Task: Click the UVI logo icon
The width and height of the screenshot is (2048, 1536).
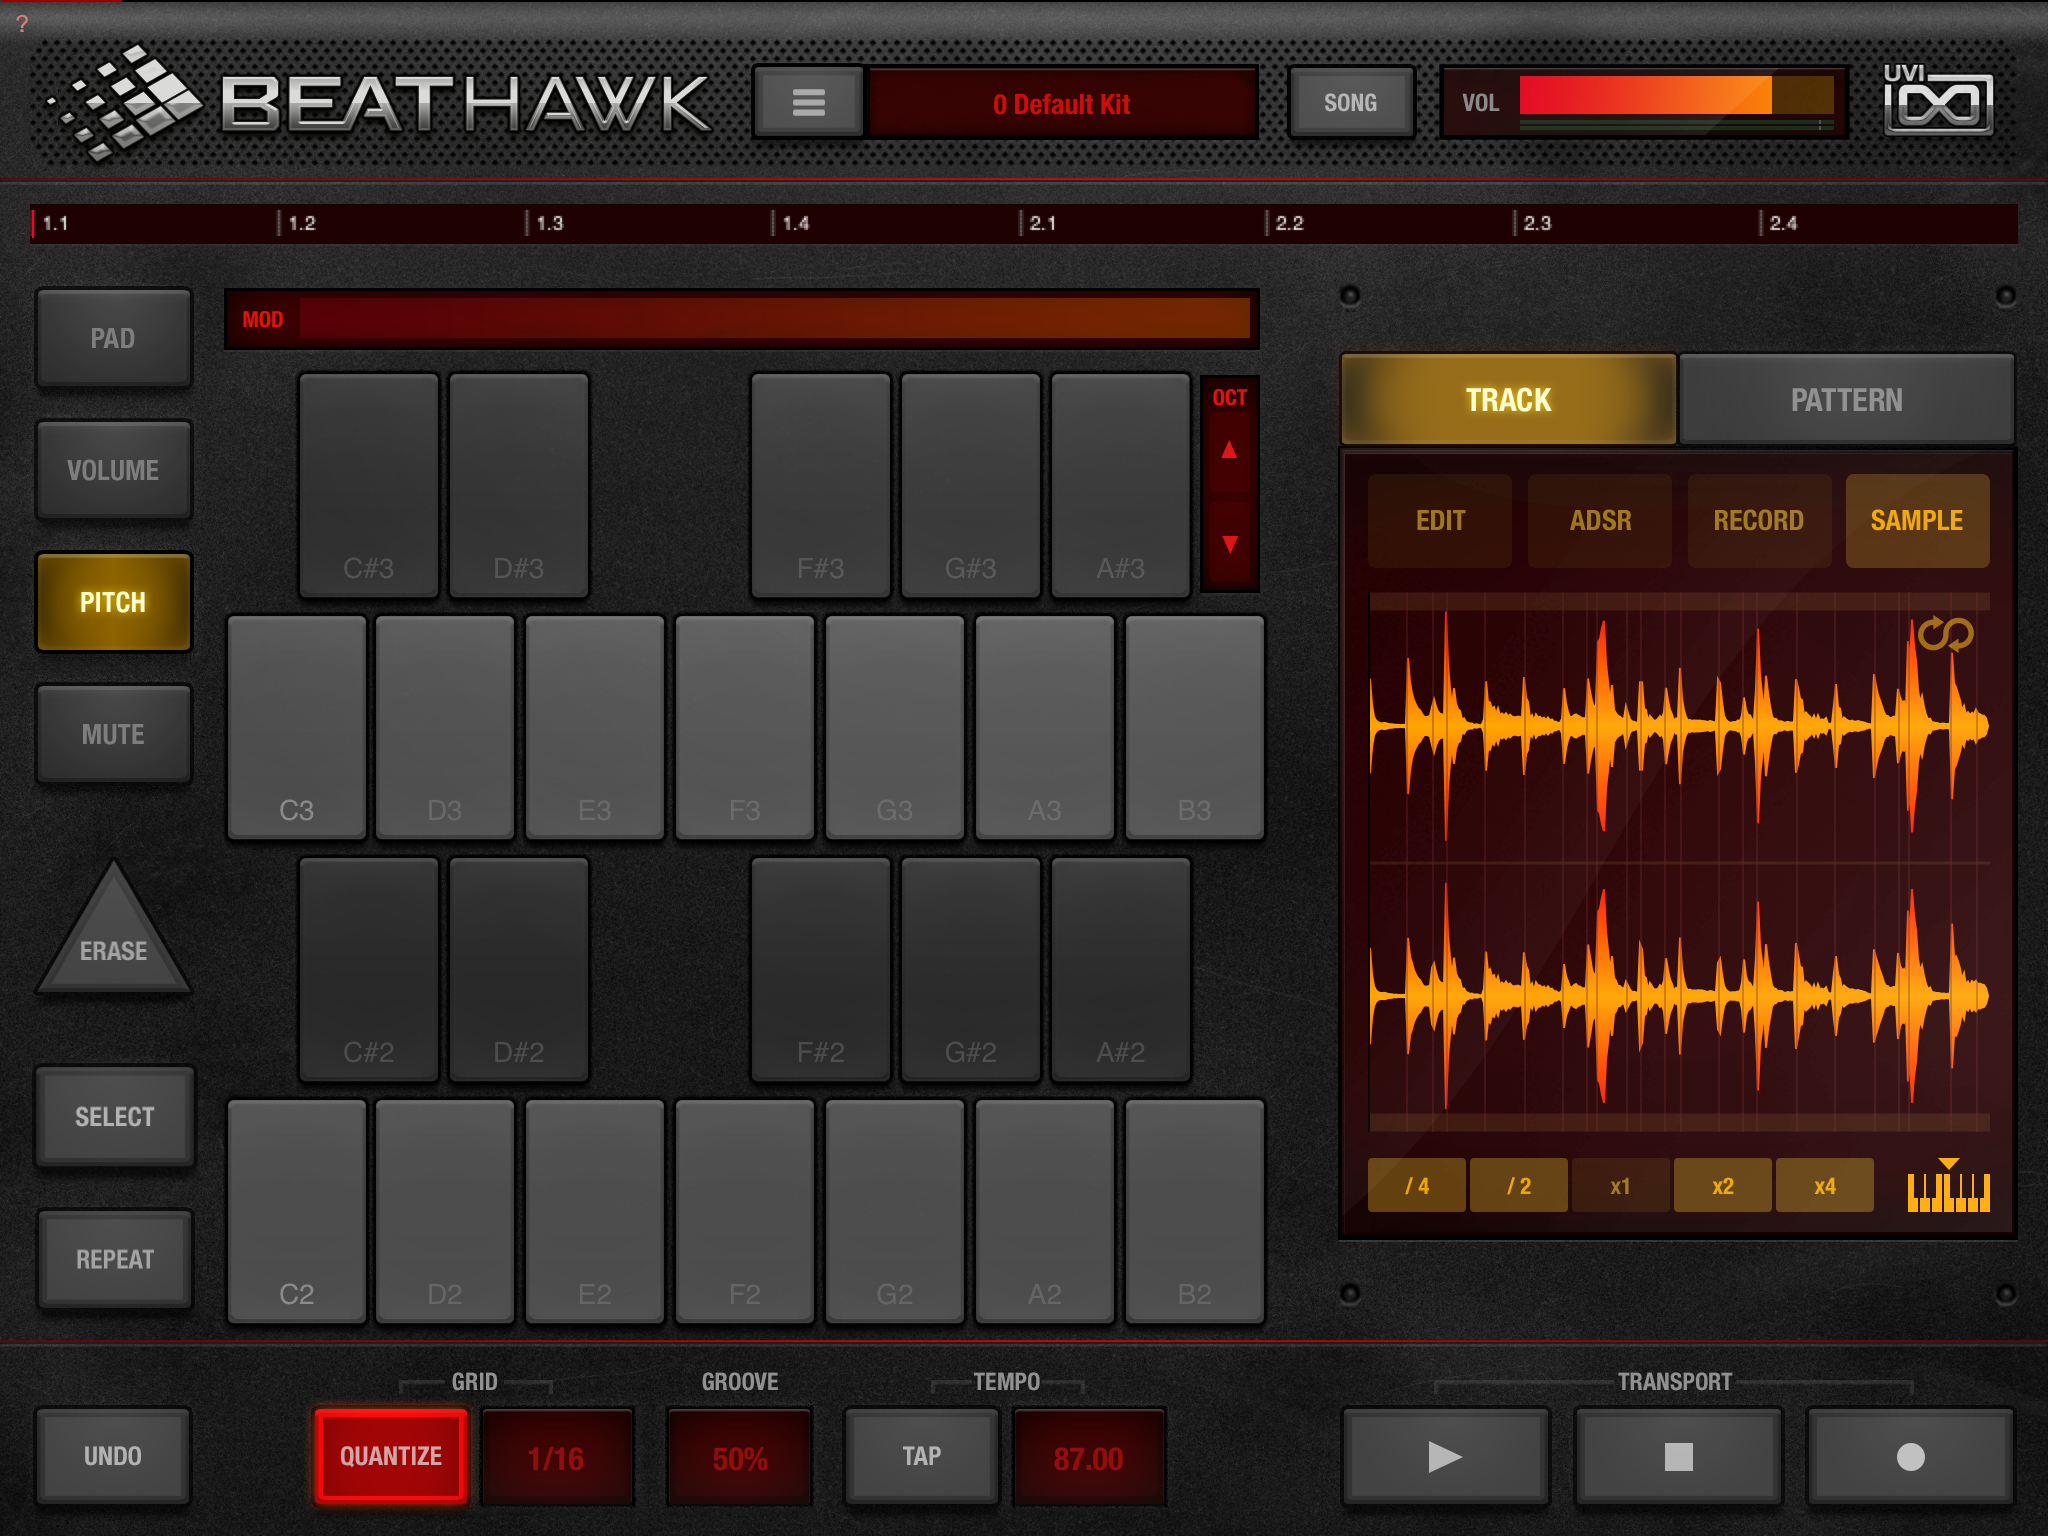Action: 1938,100
